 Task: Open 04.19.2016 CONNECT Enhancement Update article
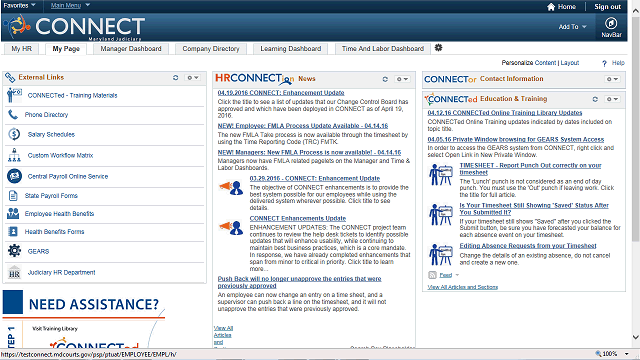pos(281,93)
